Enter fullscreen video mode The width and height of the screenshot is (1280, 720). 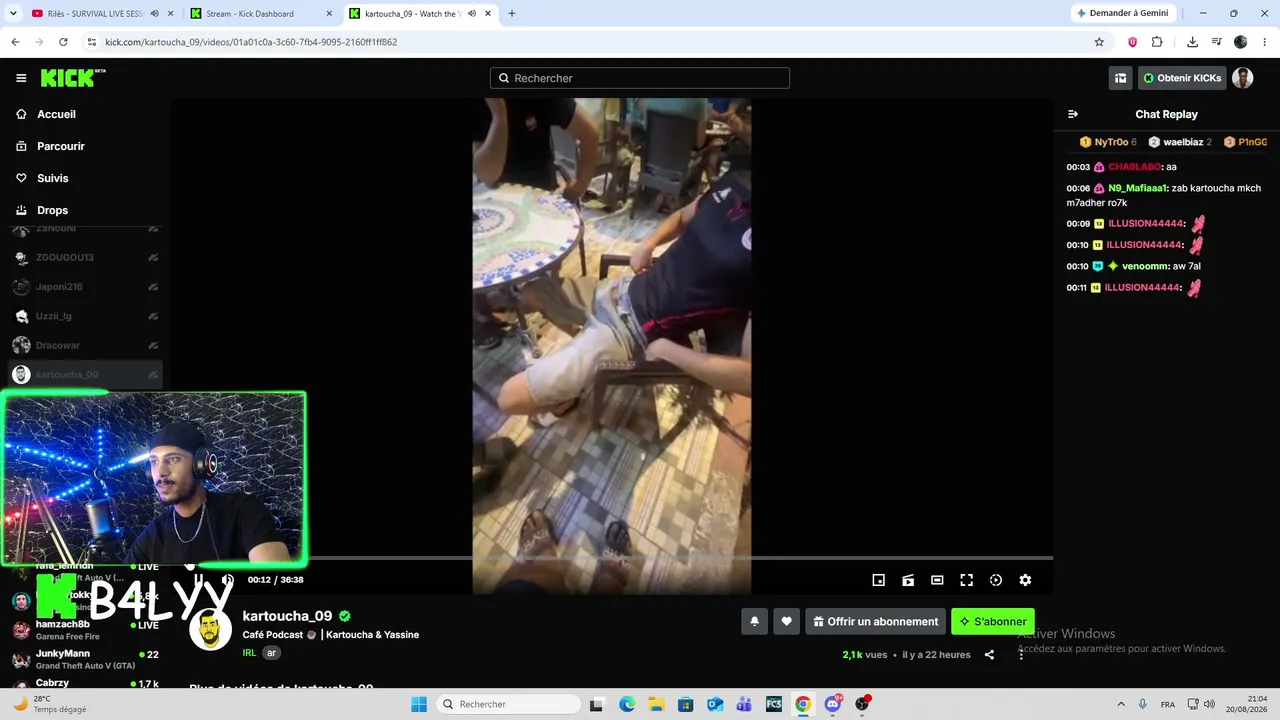(966, 580)
